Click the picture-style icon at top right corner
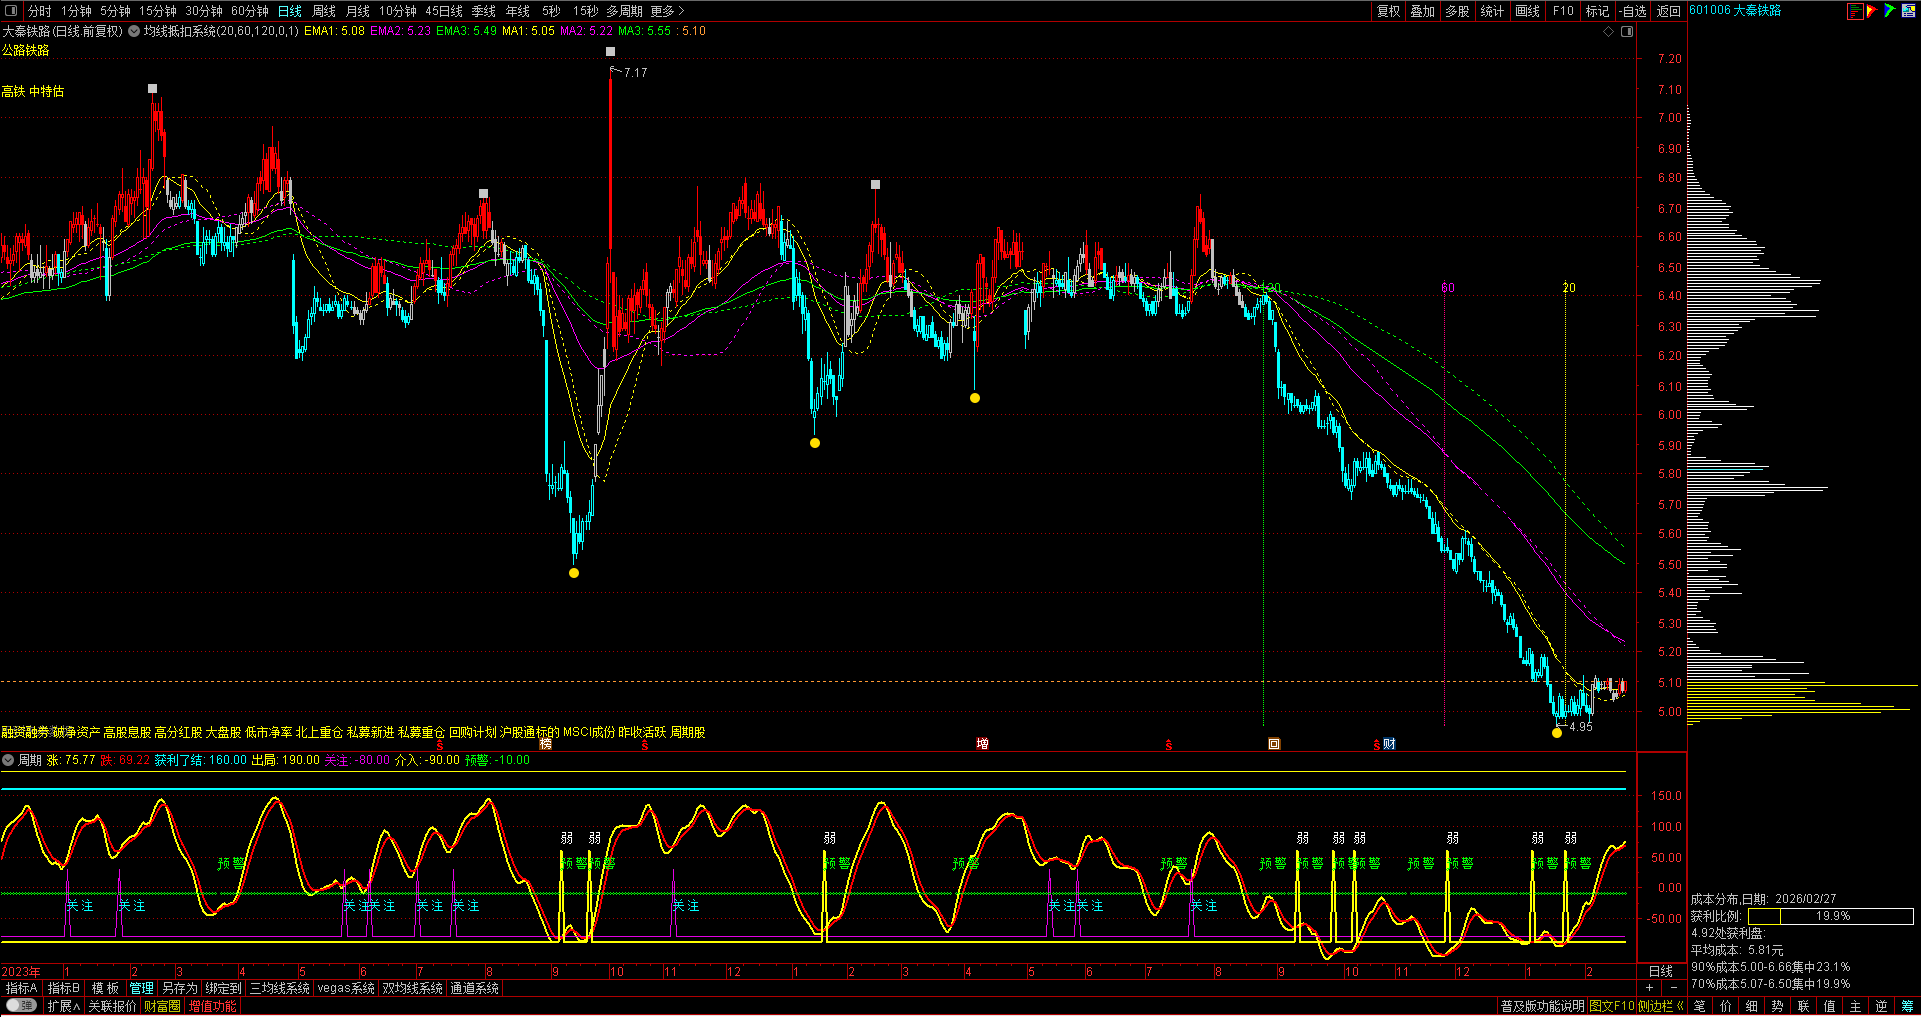 pos(1908,11)
